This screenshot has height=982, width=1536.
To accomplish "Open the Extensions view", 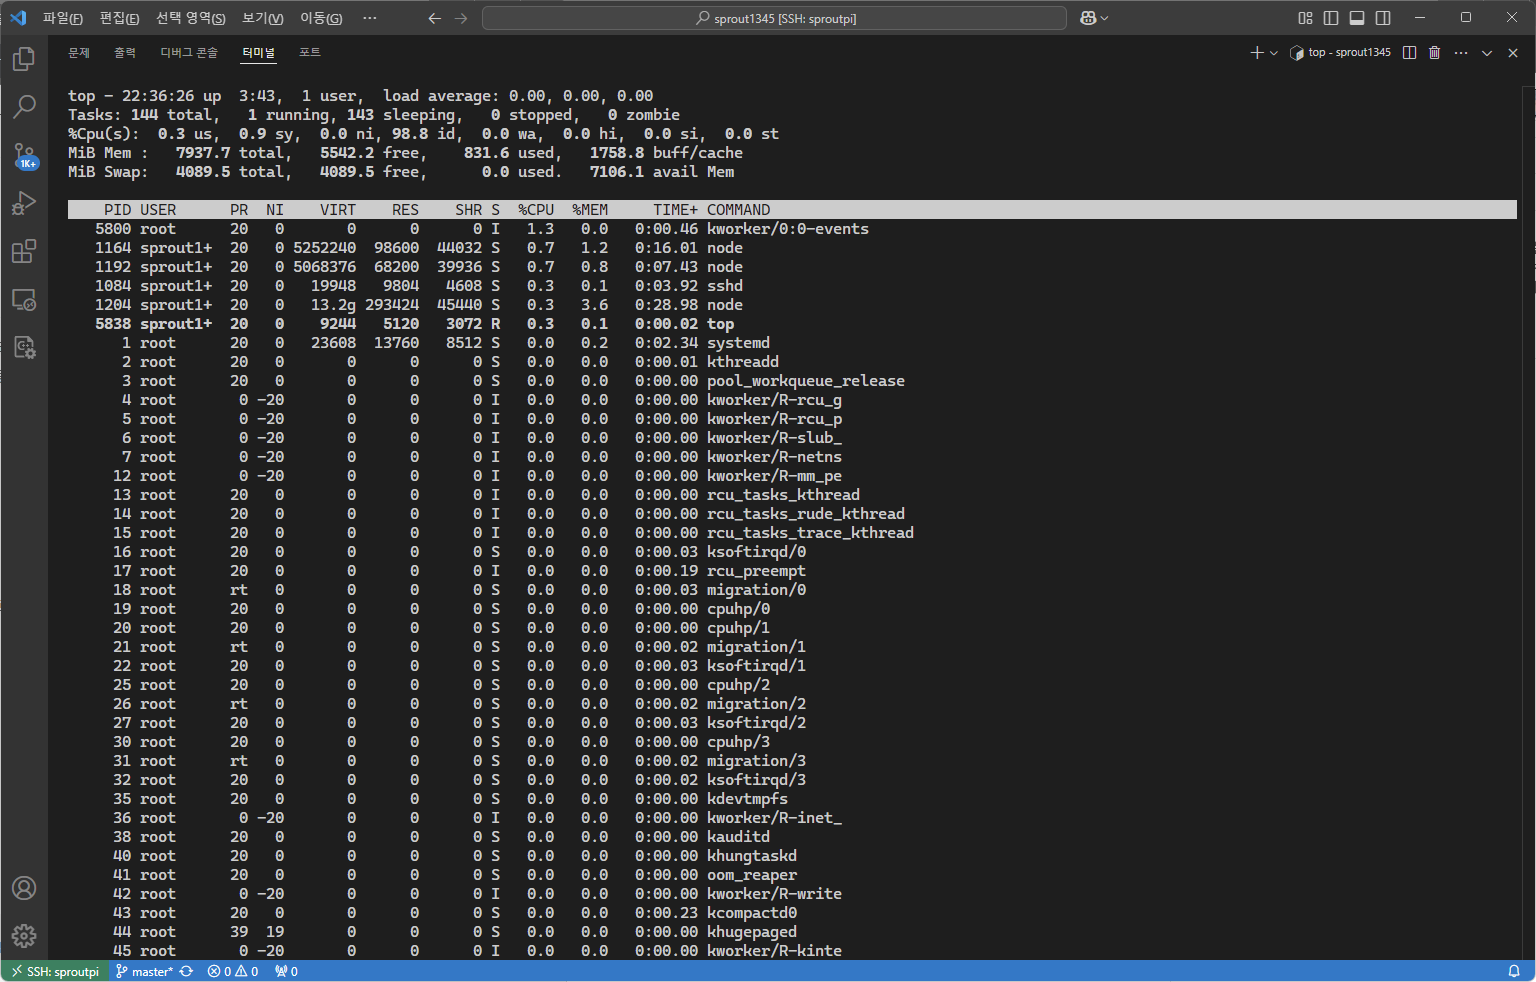I will point(24,251).
